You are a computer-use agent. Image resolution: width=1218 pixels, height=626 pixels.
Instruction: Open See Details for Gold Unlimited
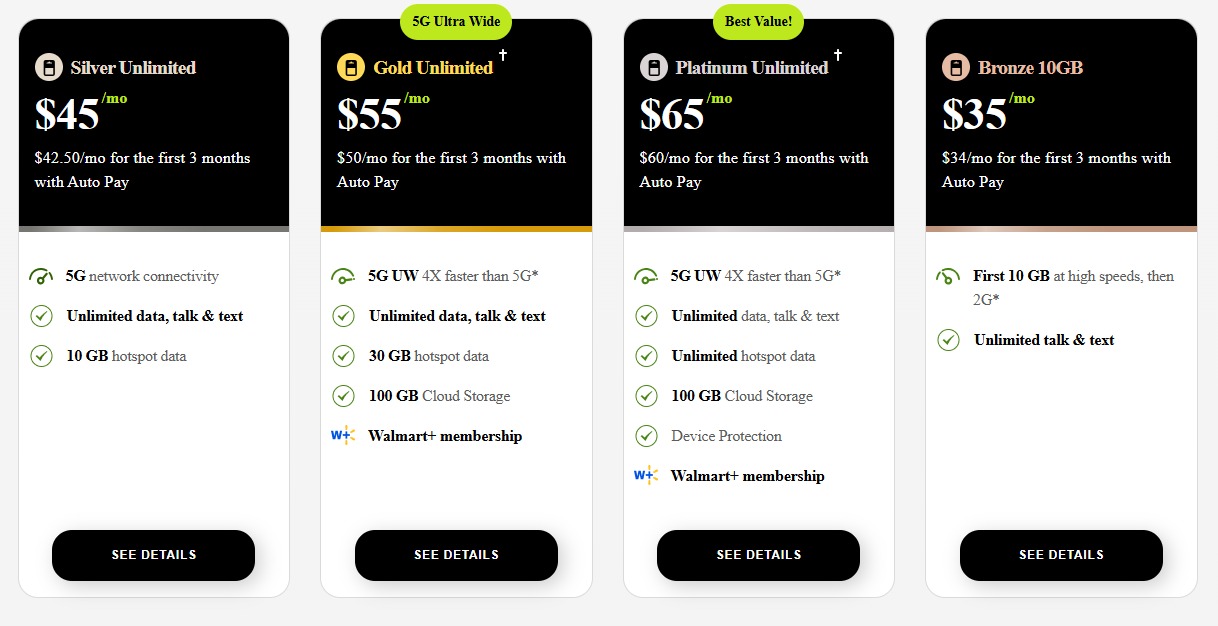pyautogui.click(x=456, y=555)
